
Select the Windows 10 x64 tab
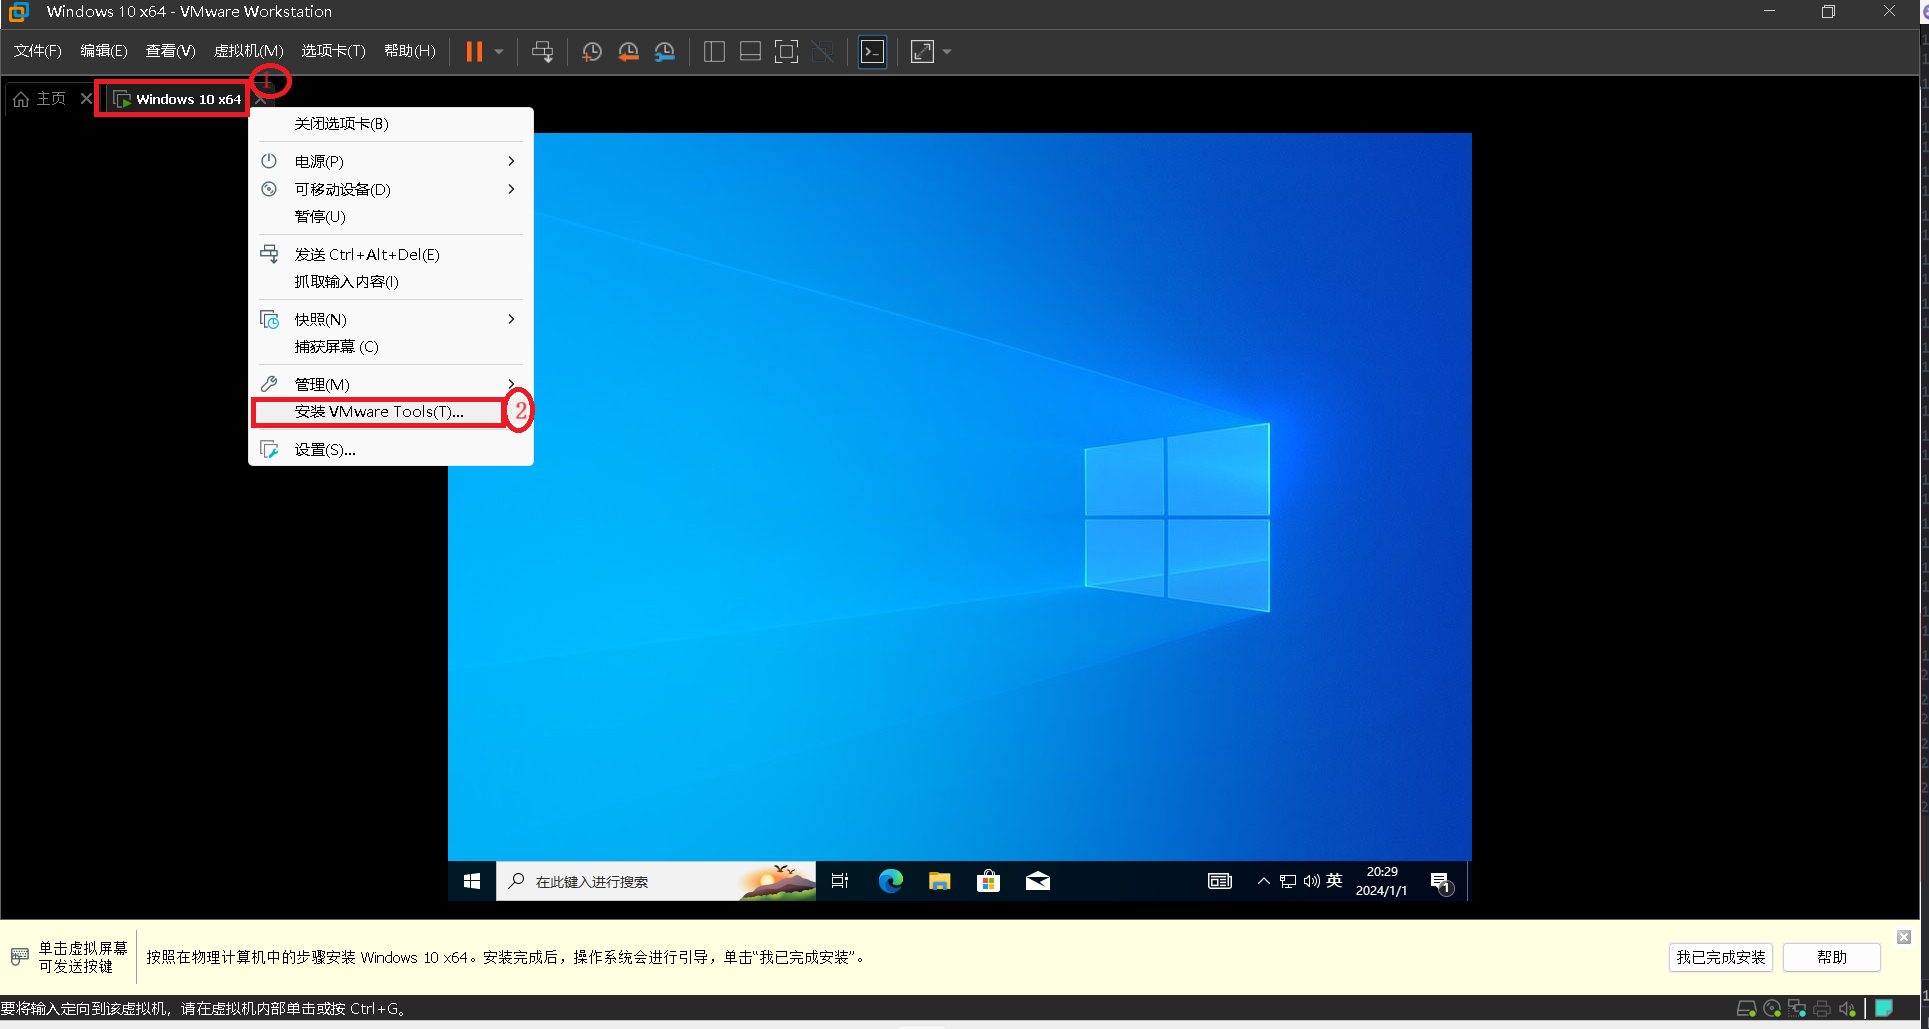click(x=177, y=99)
